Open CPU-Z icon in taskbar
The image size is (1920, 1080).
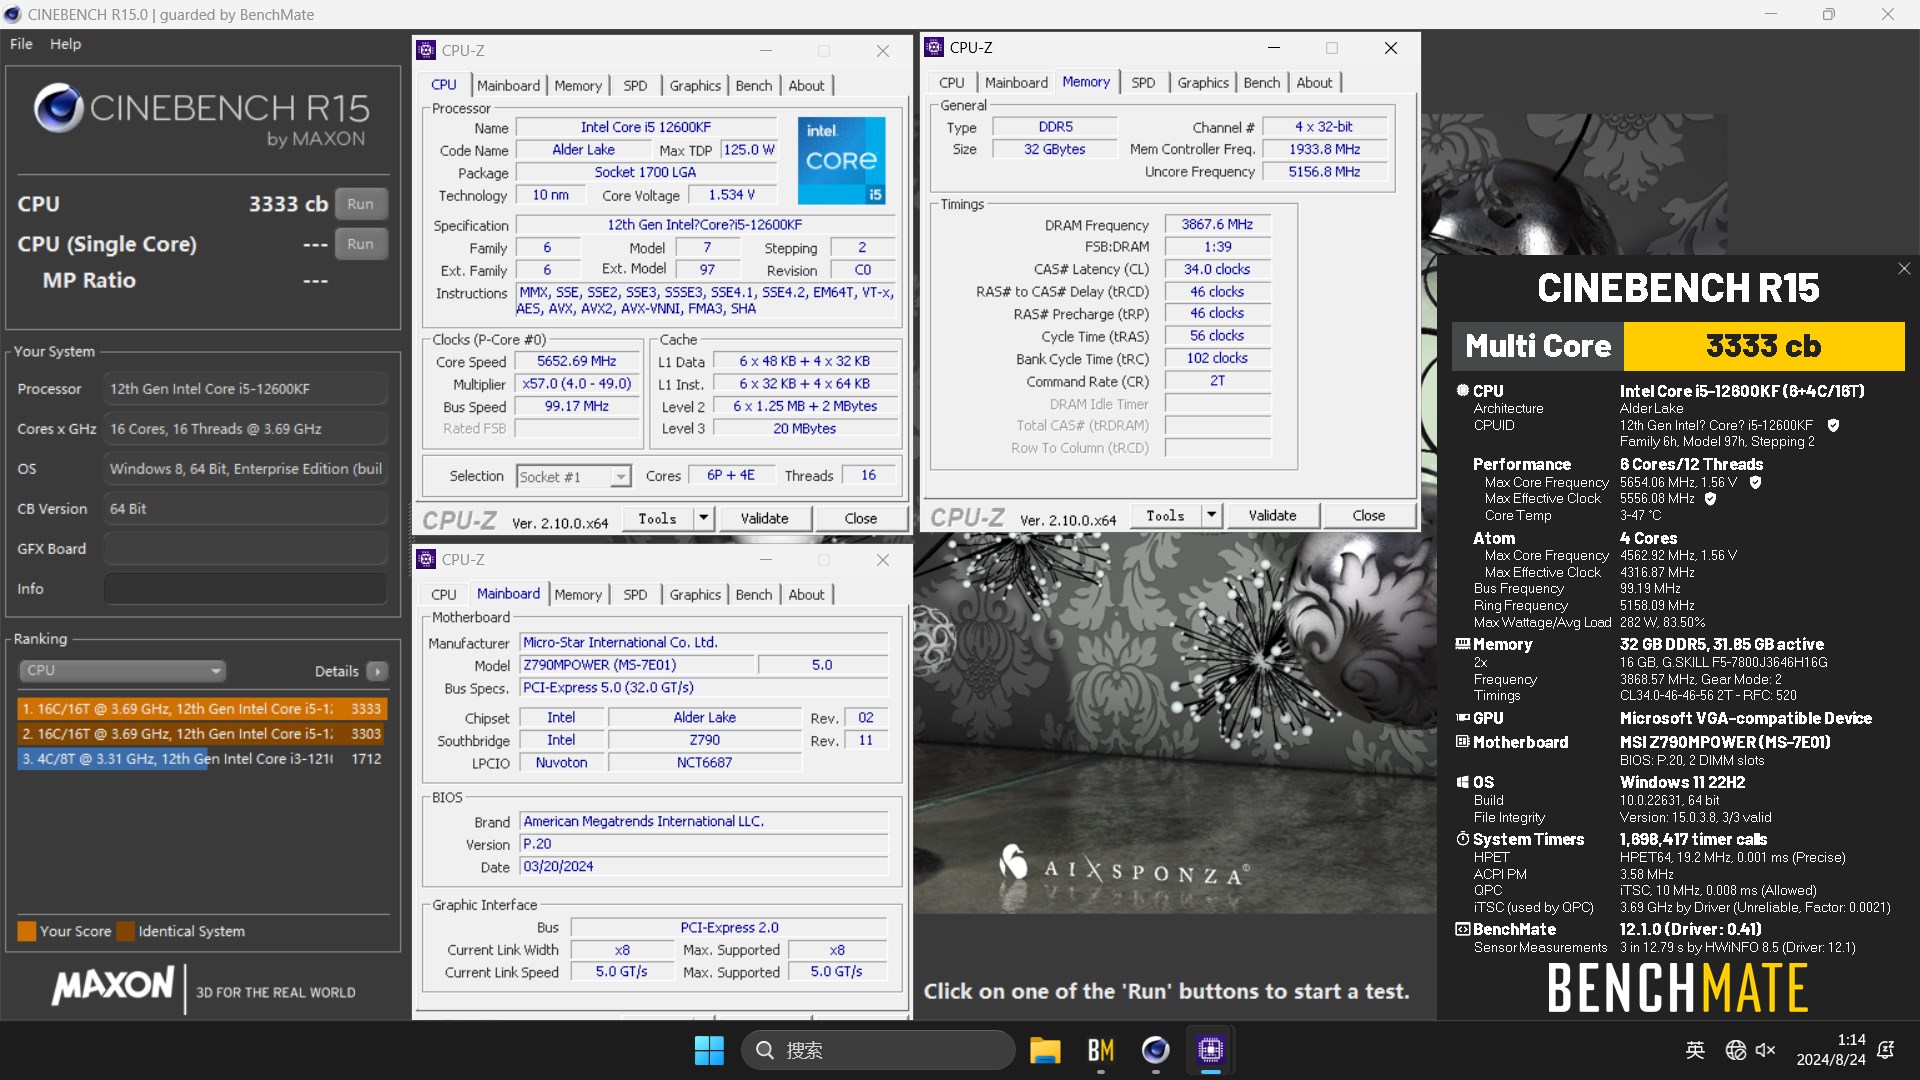pos(1210,1050)
